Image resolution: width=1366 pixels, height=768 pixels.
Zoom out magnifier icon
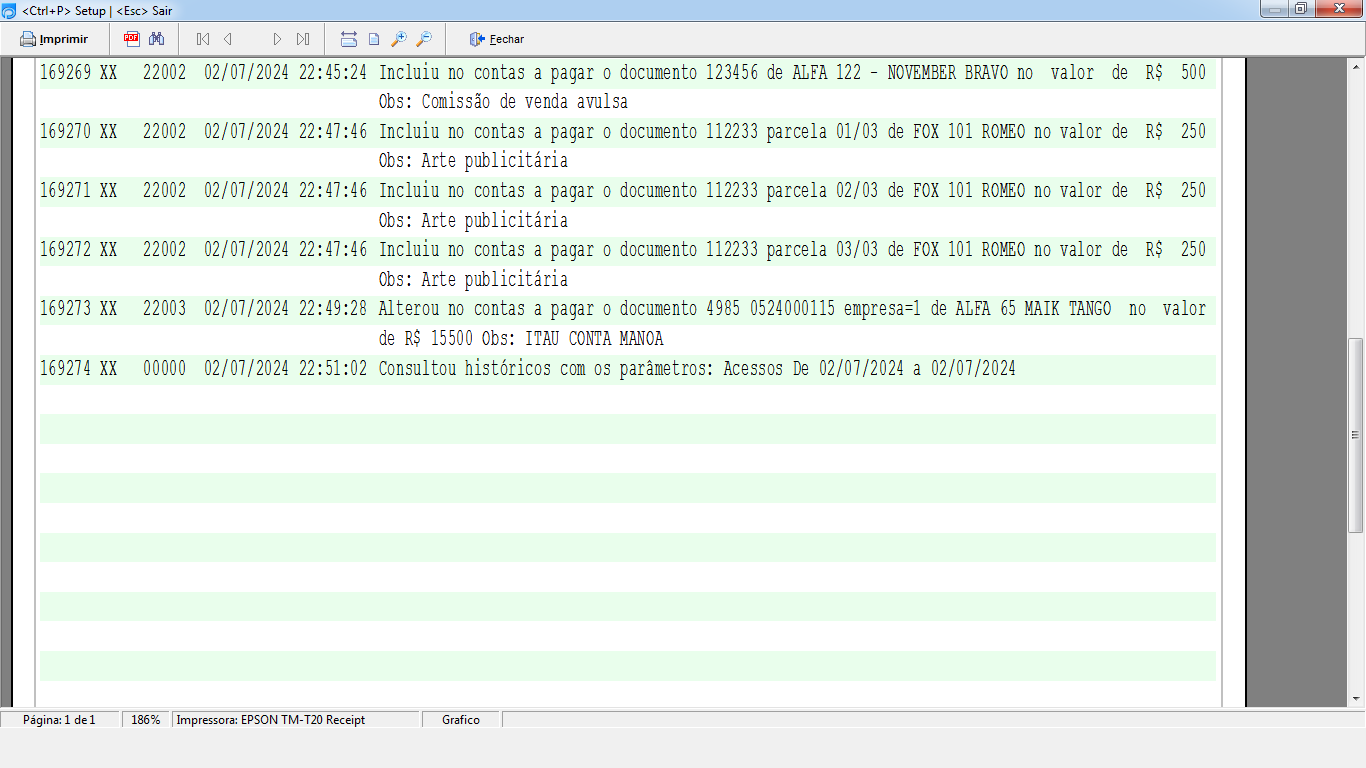pyautogui.click(x=424, y=39)
